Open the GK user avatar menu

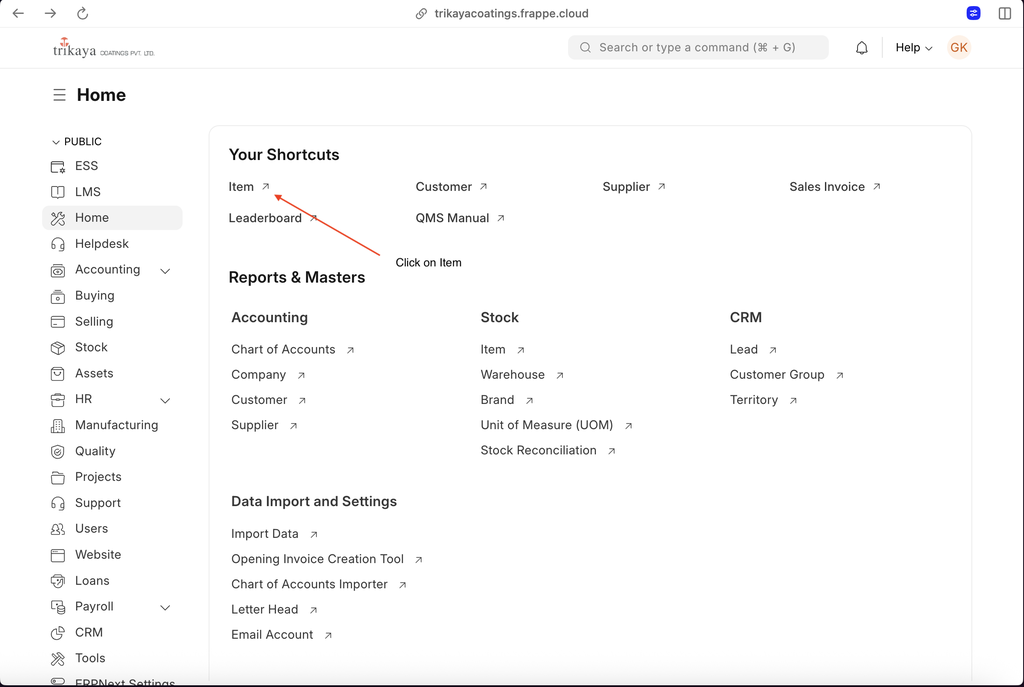pyautogui.click(x=959, y=48)
